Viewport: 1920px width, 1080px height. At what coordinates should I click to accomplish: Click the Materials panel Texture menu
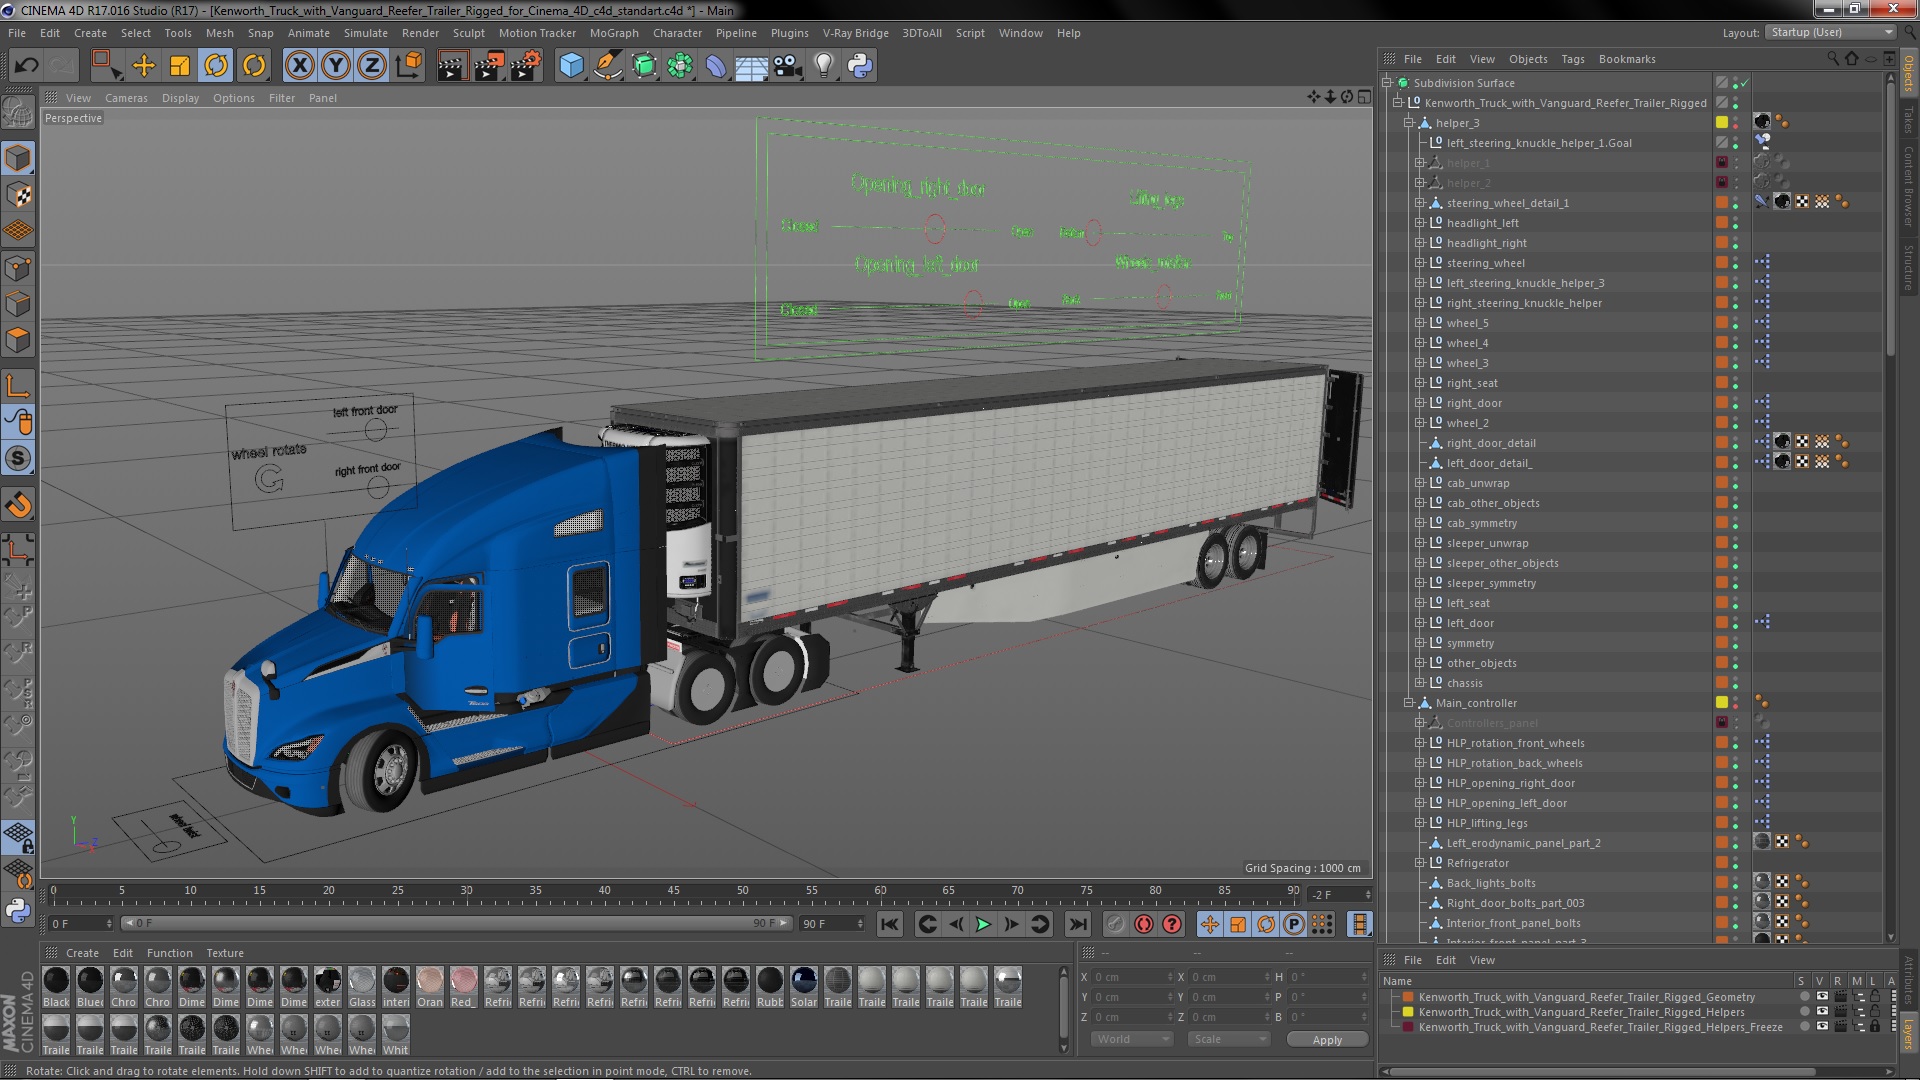[225, 953]
